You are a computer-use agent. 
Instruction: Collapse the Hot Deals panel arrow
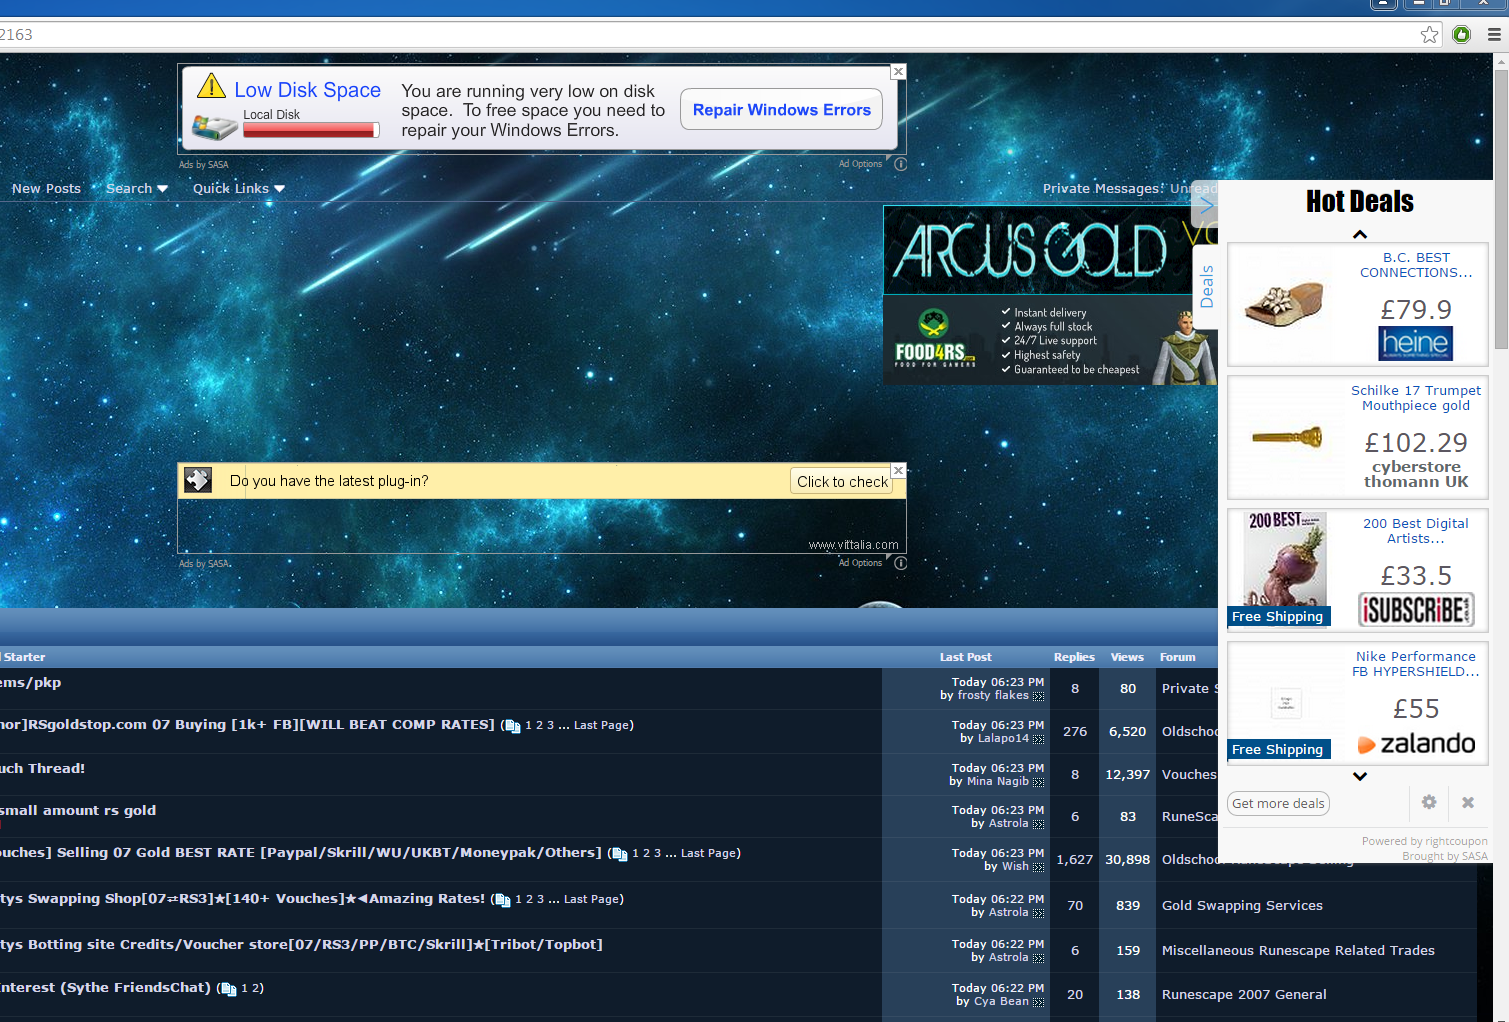click(1205, 206)
